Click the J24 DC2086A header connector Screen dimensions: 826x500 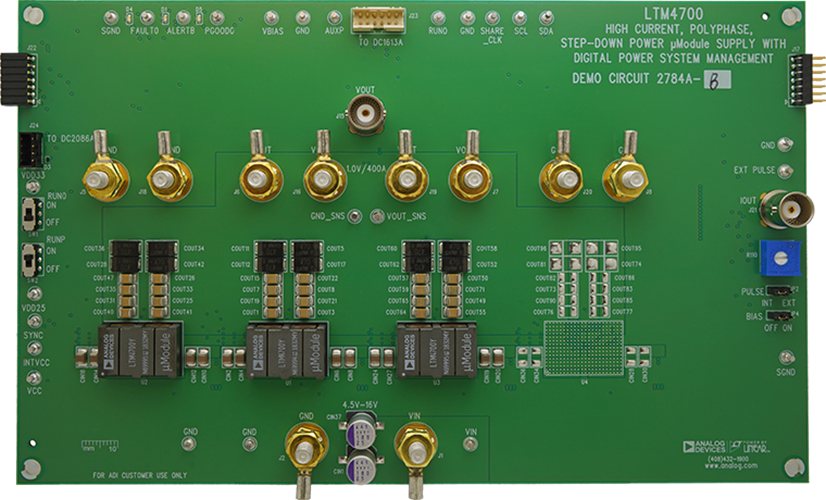[x=33, y=151]
